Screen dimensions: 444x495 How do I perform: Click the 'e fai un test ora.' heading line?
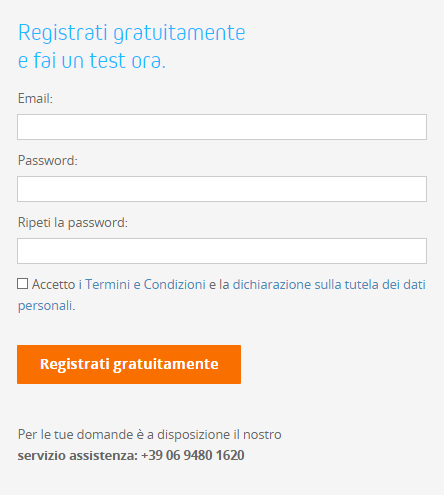pos(92,61)
